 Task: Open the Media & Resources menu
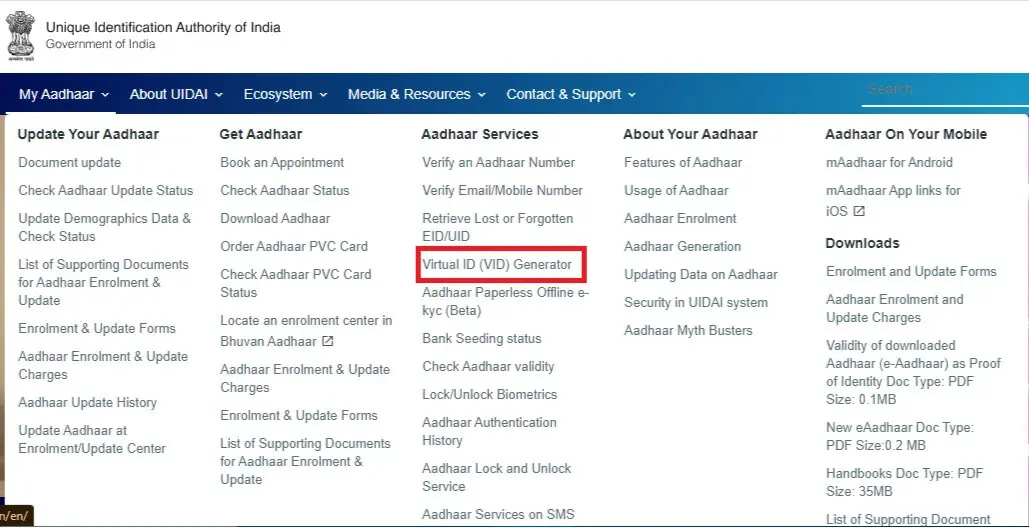pos(416,94)
